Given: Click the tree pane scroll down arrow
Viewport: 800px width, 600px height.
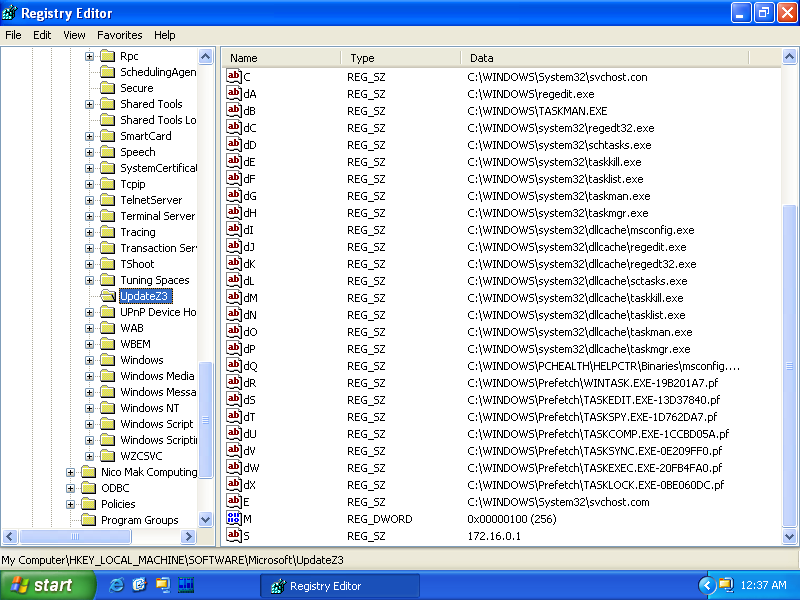Looking at the screenshot, I should 206,520.
